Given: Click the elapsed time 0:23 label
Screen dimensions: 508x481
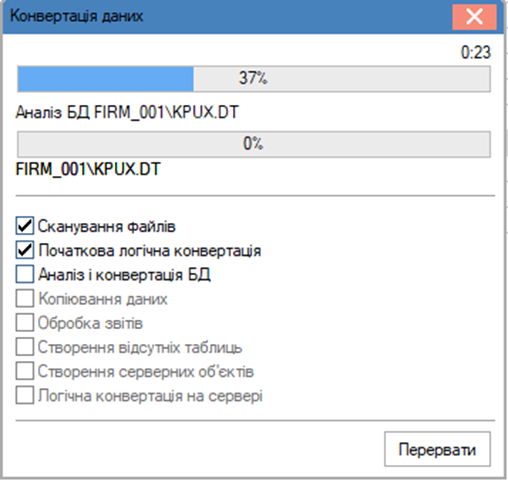Looking at the screenshot, I should [476, 52].
